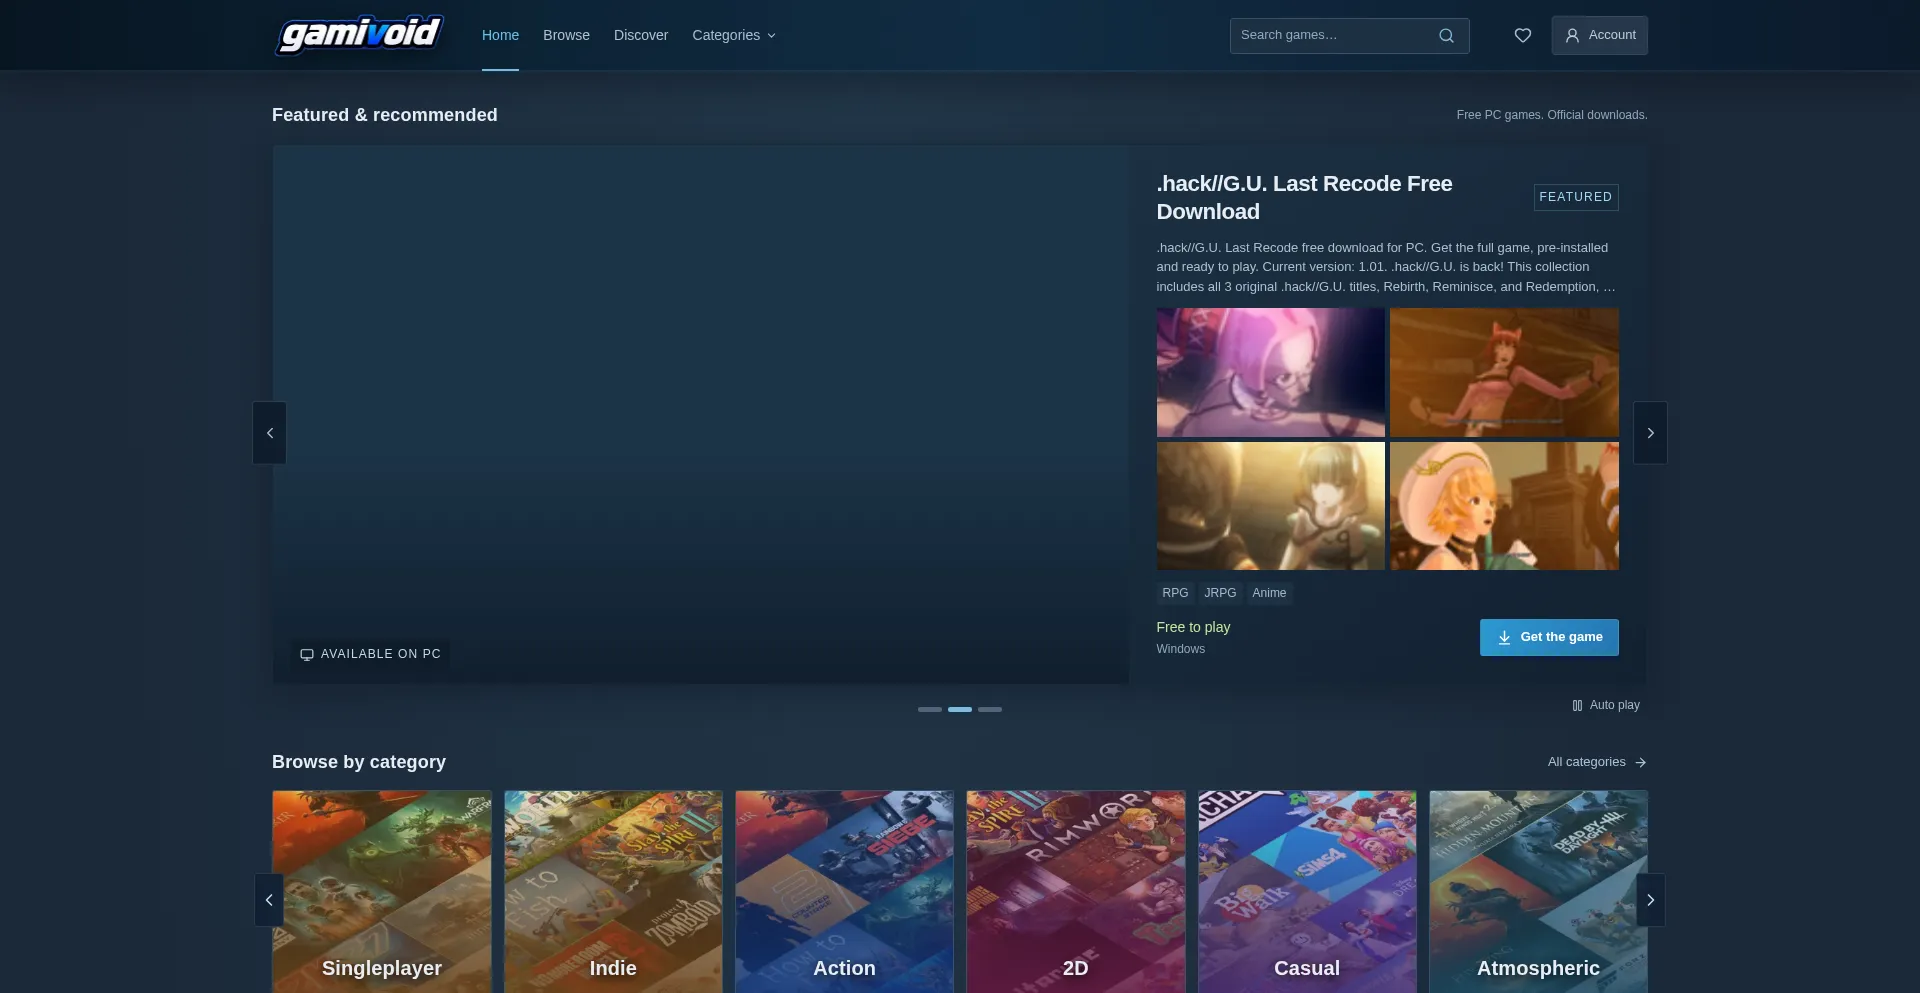This screenshot has height=993, width=1920.
Task: View the pink-haired character screenshot thumbnail
Action: (x=1270, y=372)
